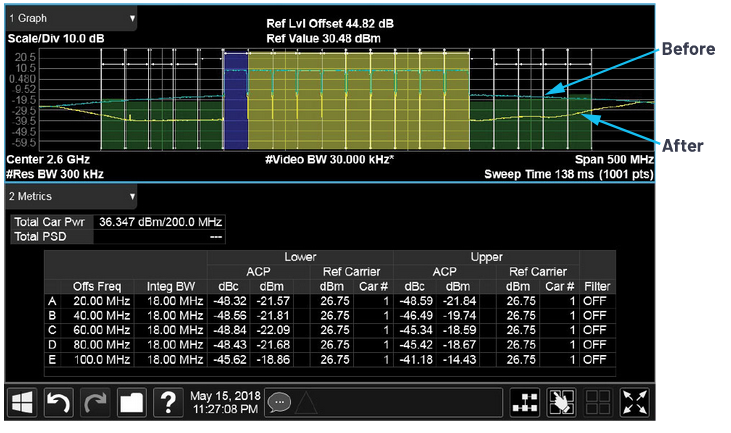731x433 pixels.
Task: Click the redo arrow icon
Action: click(95, 402)
